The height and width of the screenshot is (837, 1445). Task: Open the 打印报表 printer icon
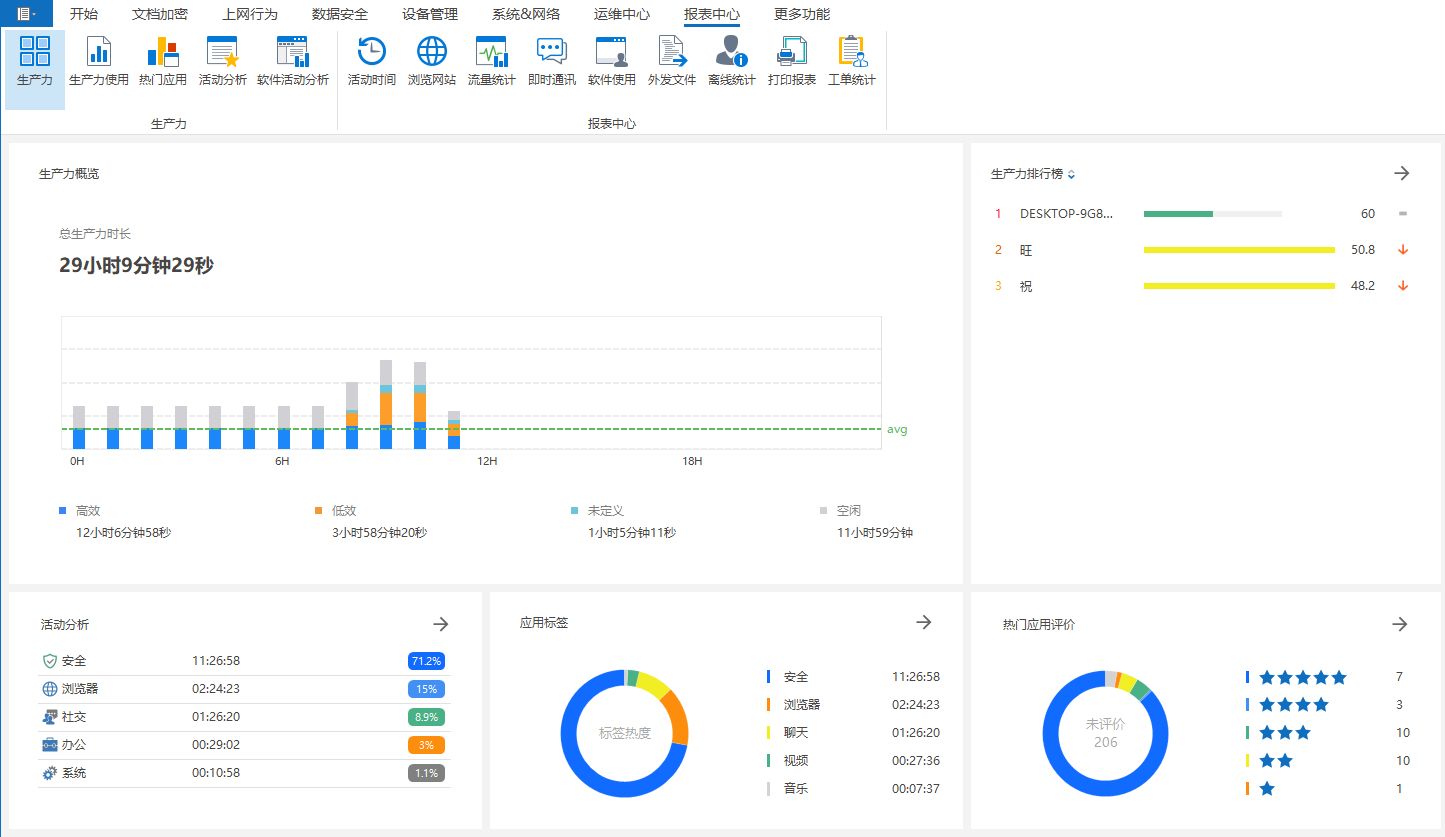tap(792, 62)
